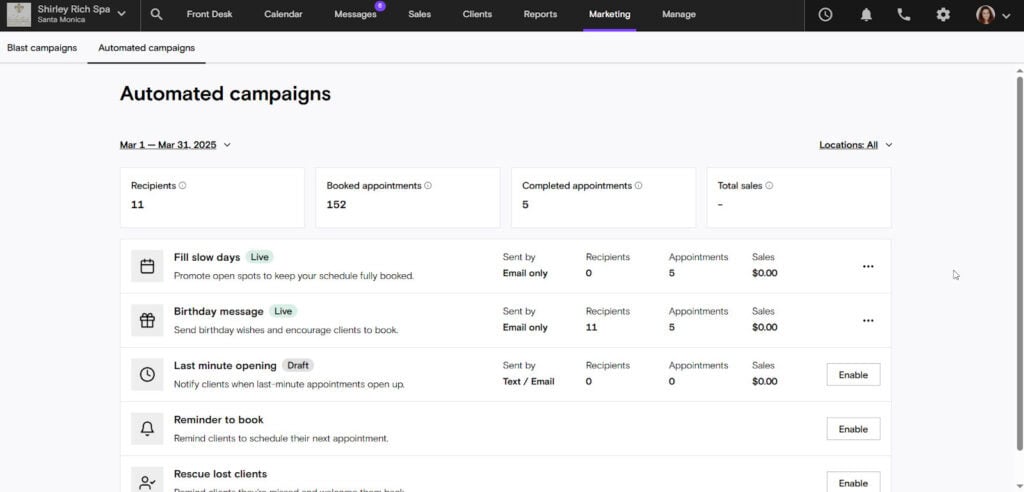Open settings gear icon
Viewport: 1024px width, 492px height.
(x=943, y=14)
